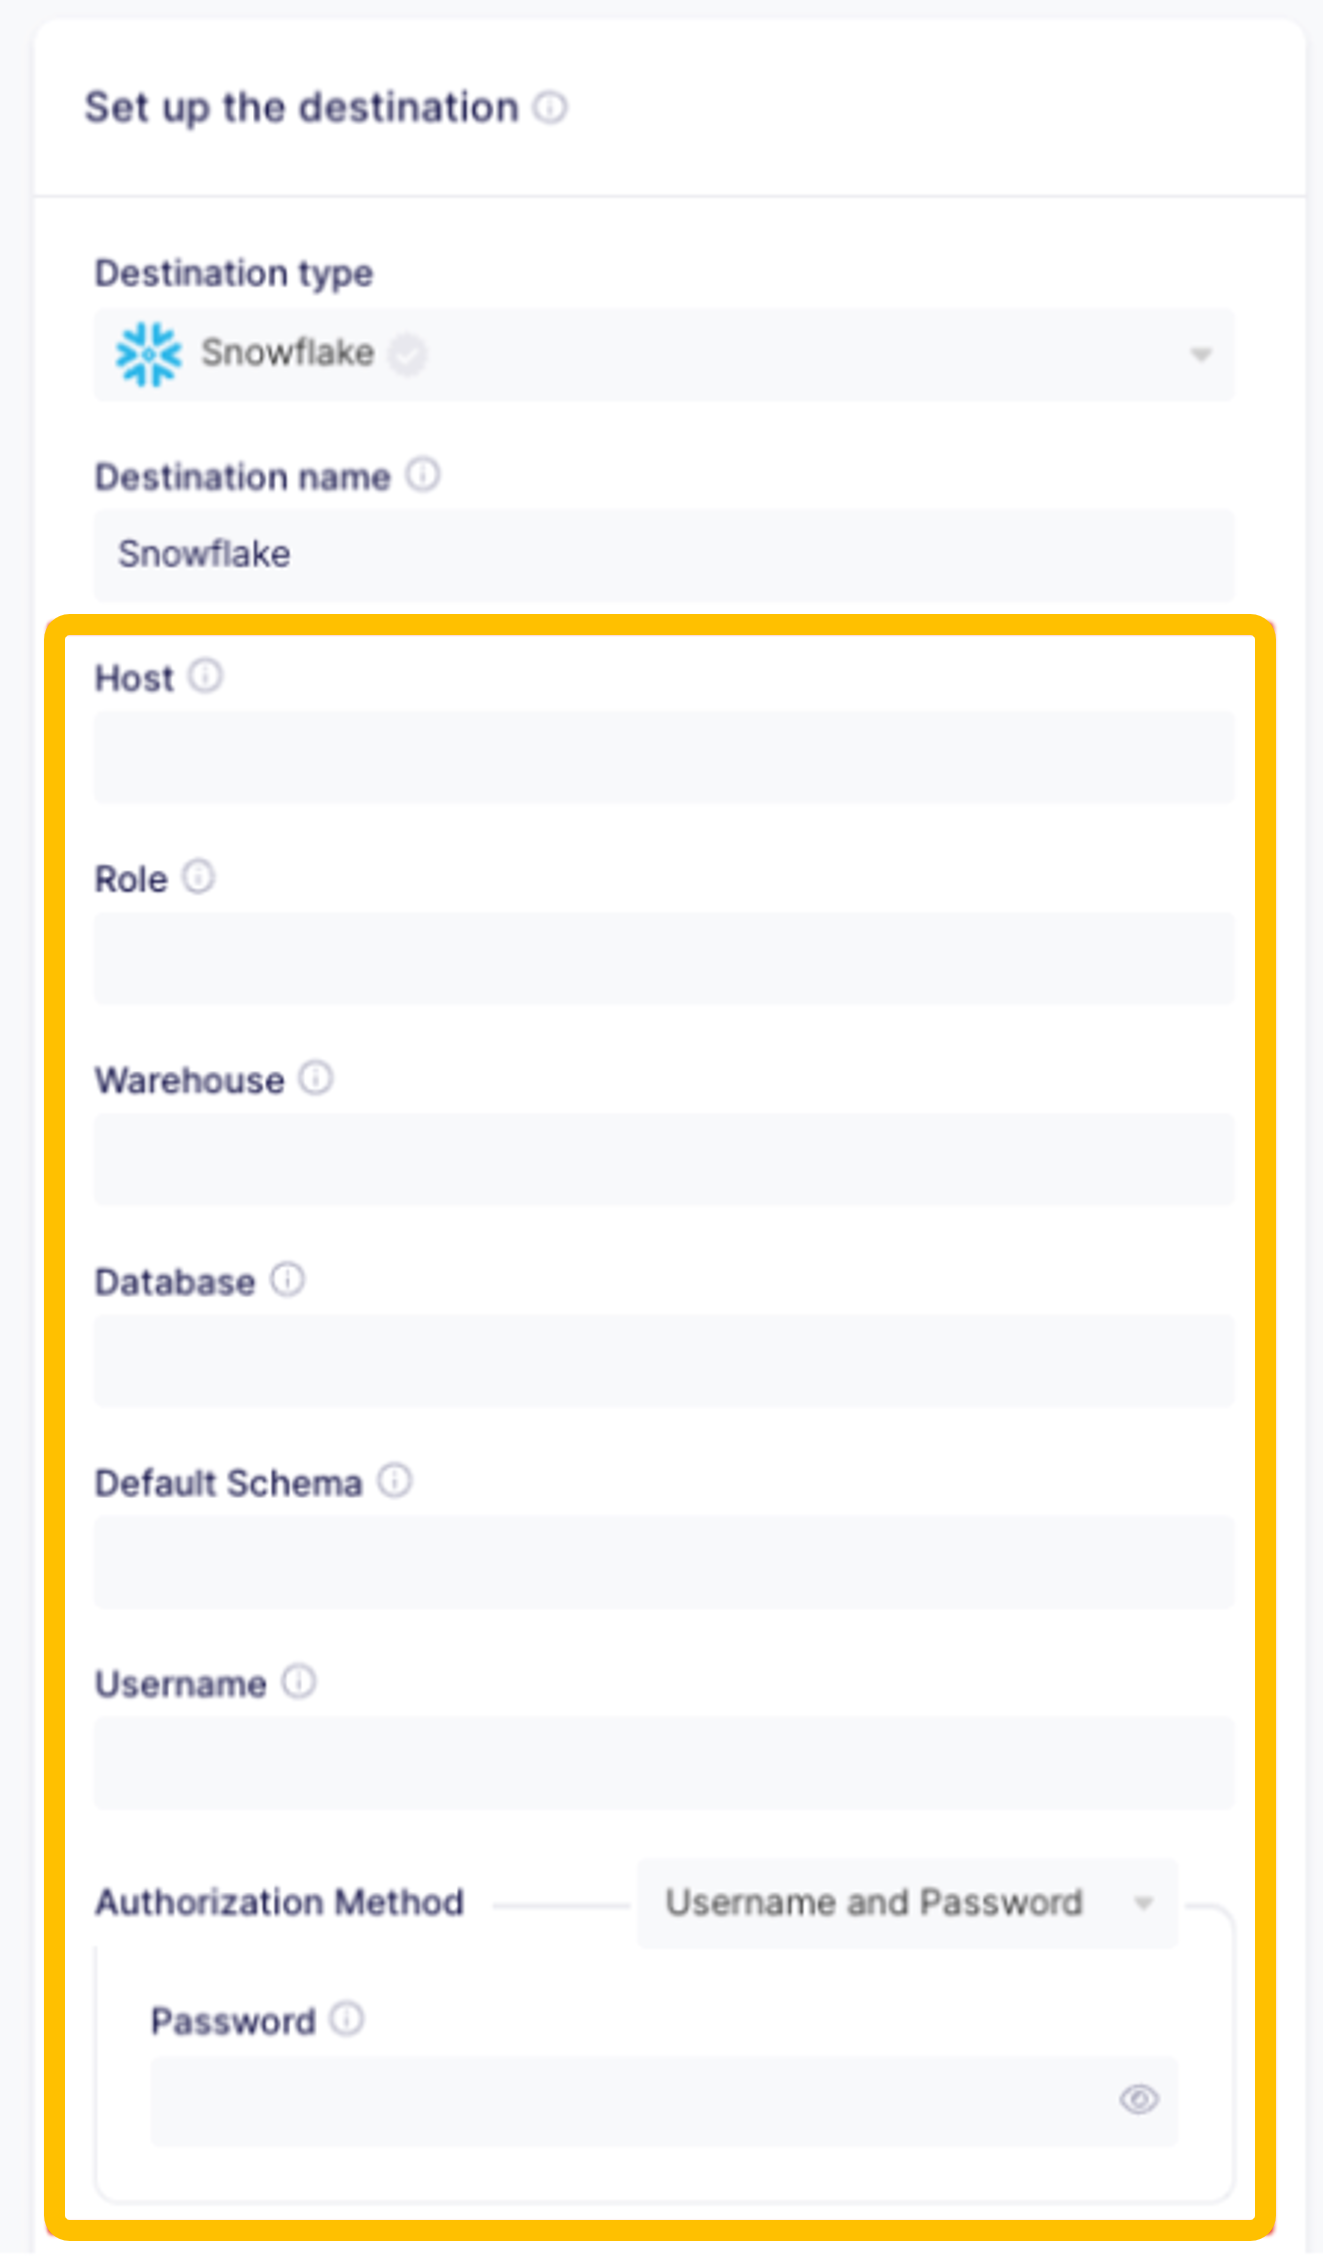Focus the Host input field
1323x2256 pixels.
[664, 756]
